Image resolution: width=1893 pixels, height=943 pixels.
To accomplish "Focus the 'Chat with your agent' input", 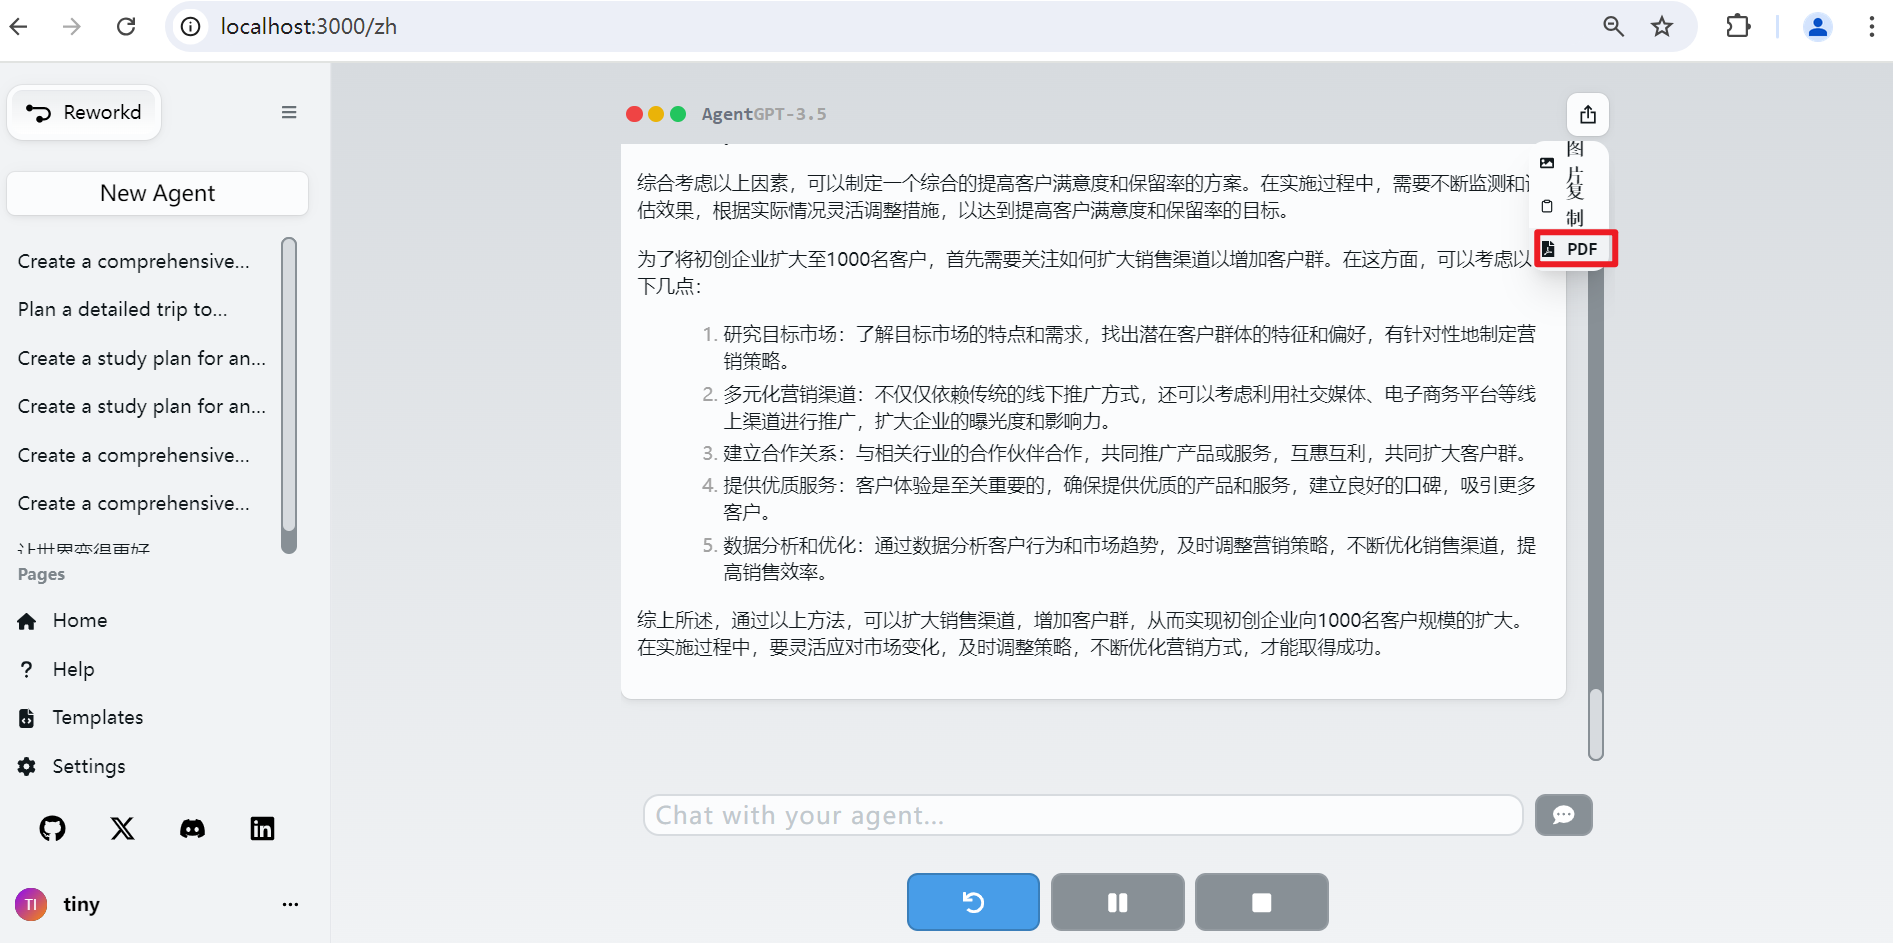I will point(1082,815).
